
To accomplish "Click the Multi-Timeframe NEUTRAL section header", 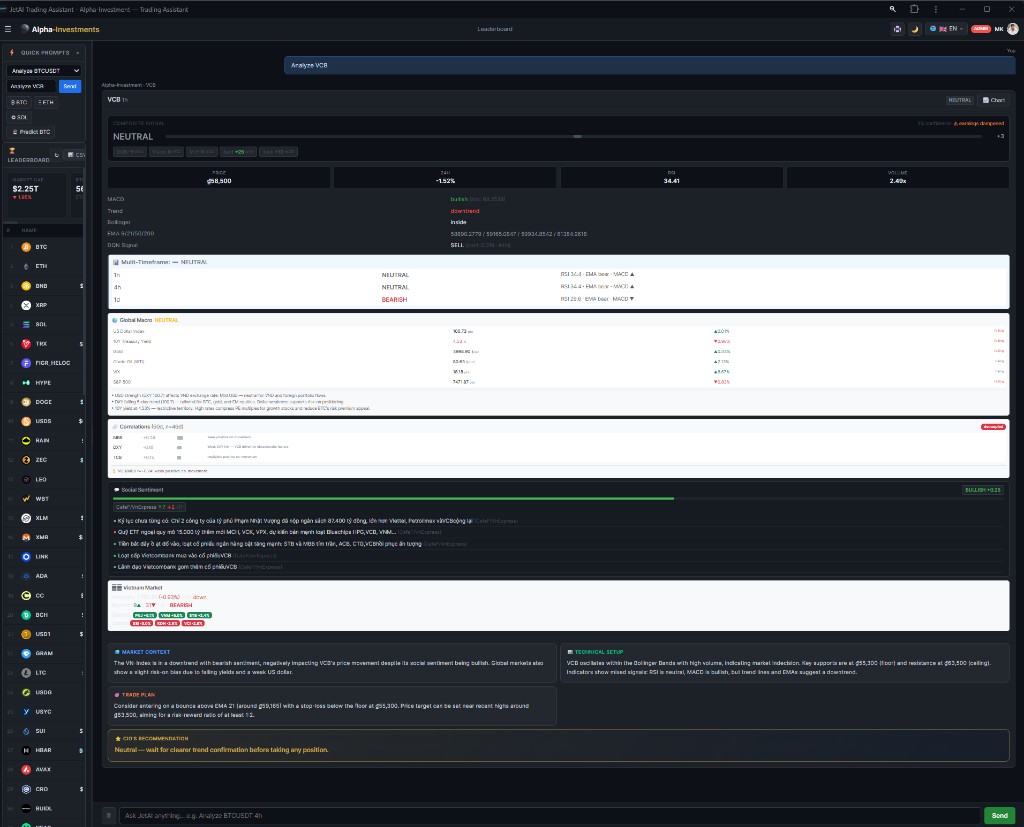I will pos(558,262).
